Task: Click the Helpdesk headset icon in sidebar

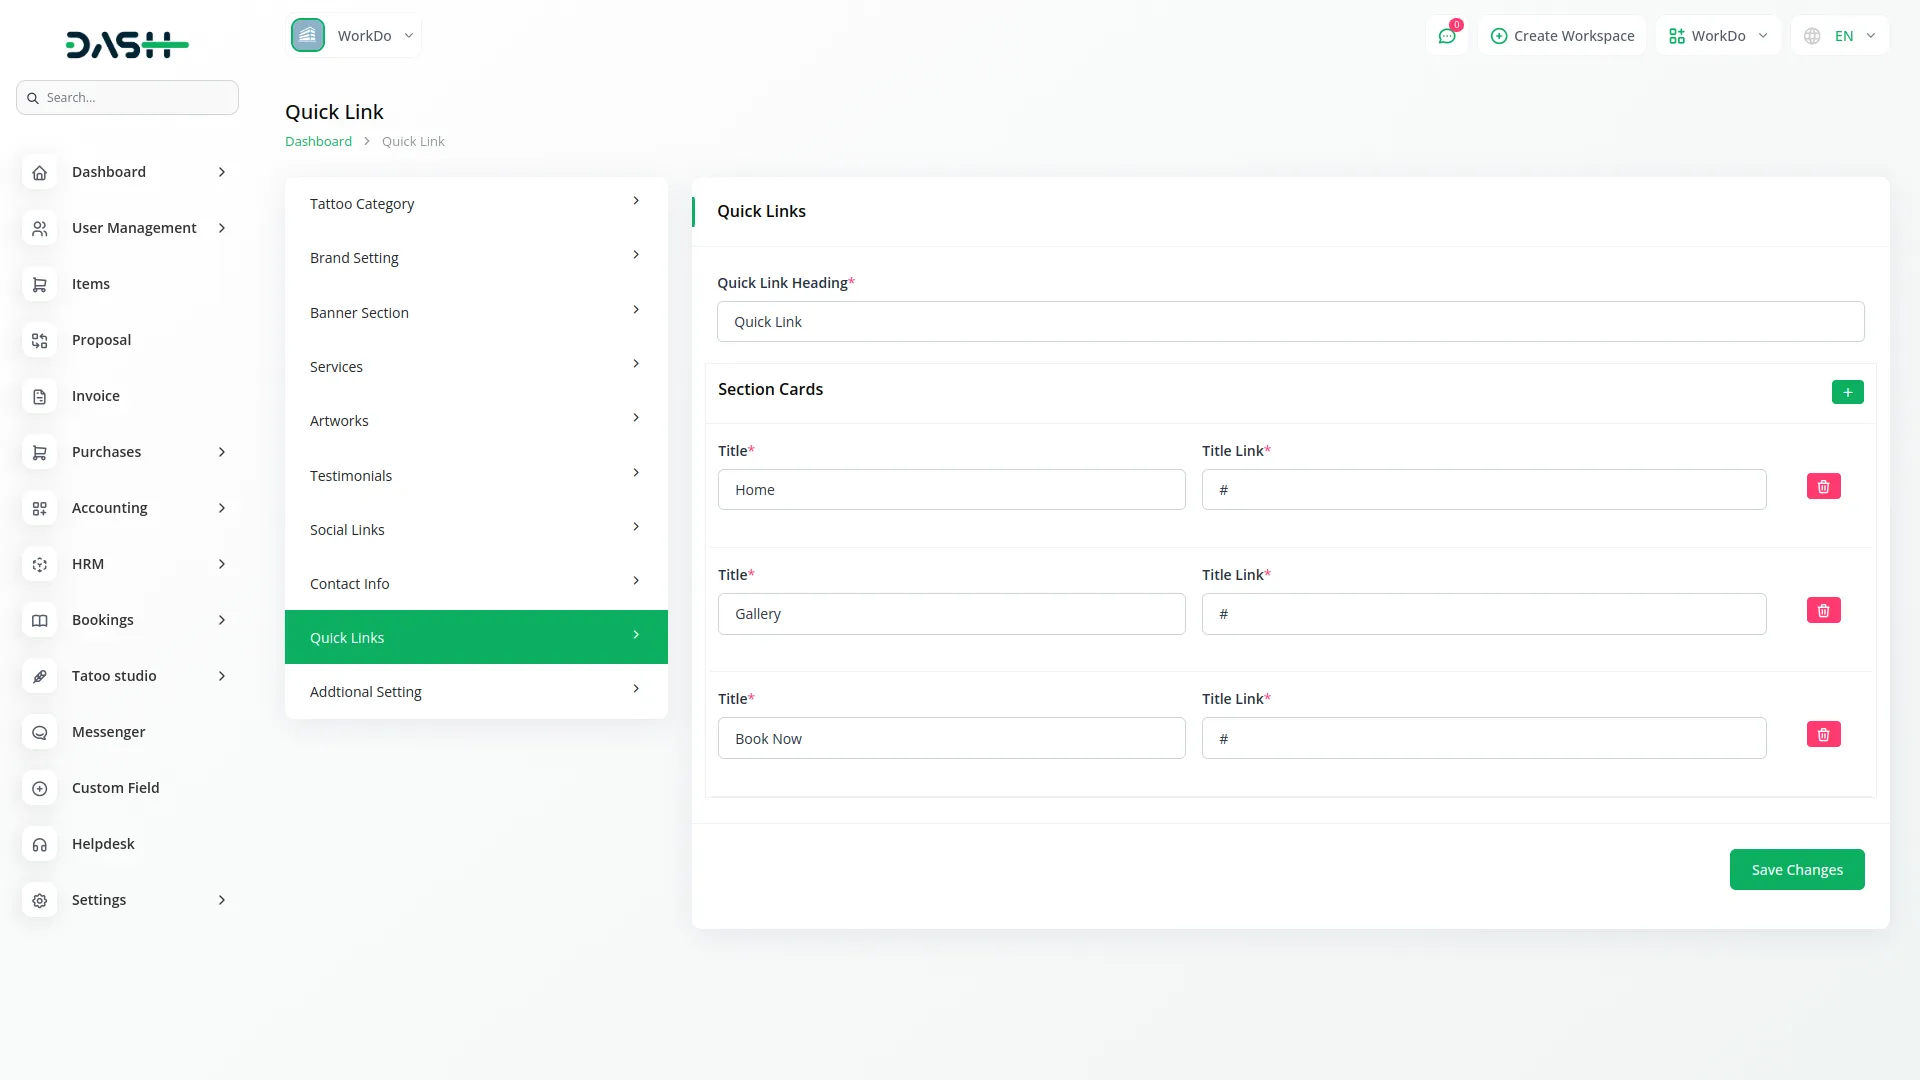Action: point(39,845)
